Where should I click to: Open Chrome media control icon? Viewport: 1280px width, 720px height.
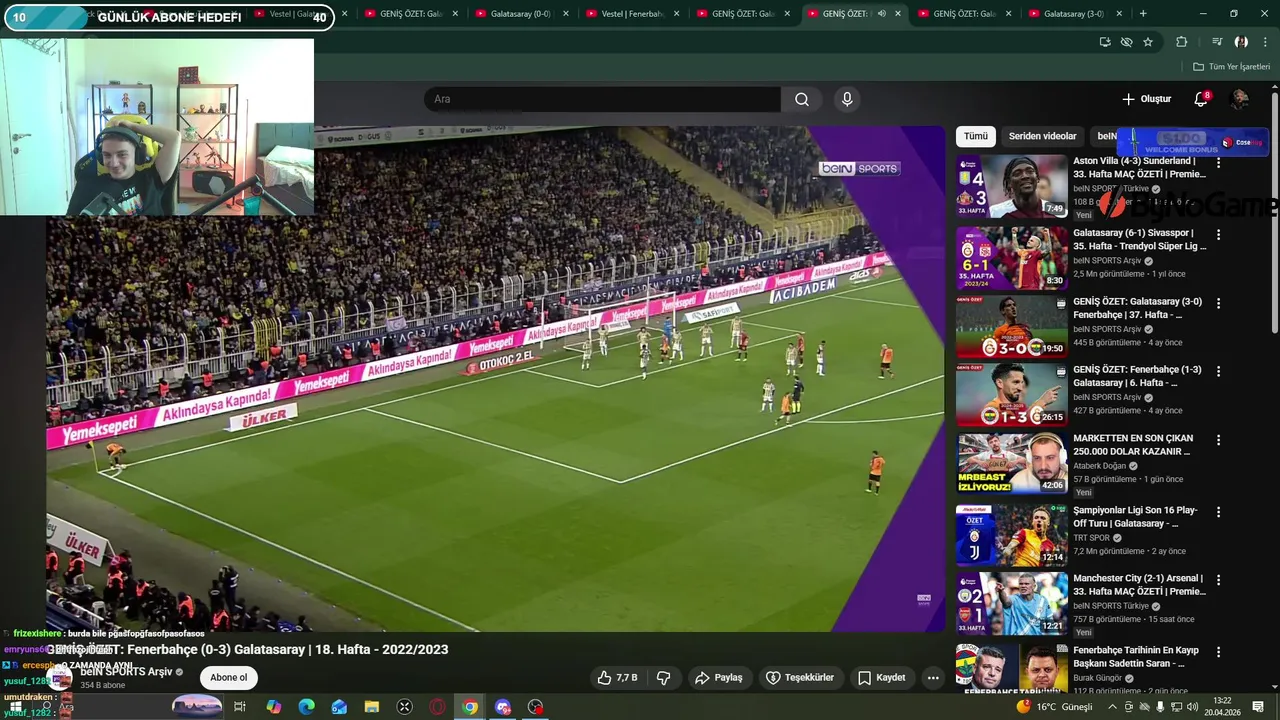pyautogui.click(x=1217, y=42)
